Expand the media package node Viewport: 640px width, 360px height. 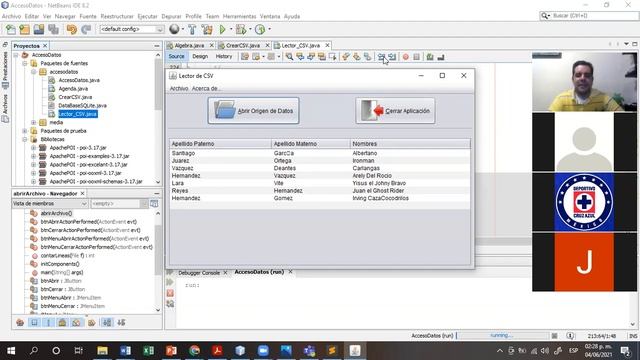[x=33, y=122]
